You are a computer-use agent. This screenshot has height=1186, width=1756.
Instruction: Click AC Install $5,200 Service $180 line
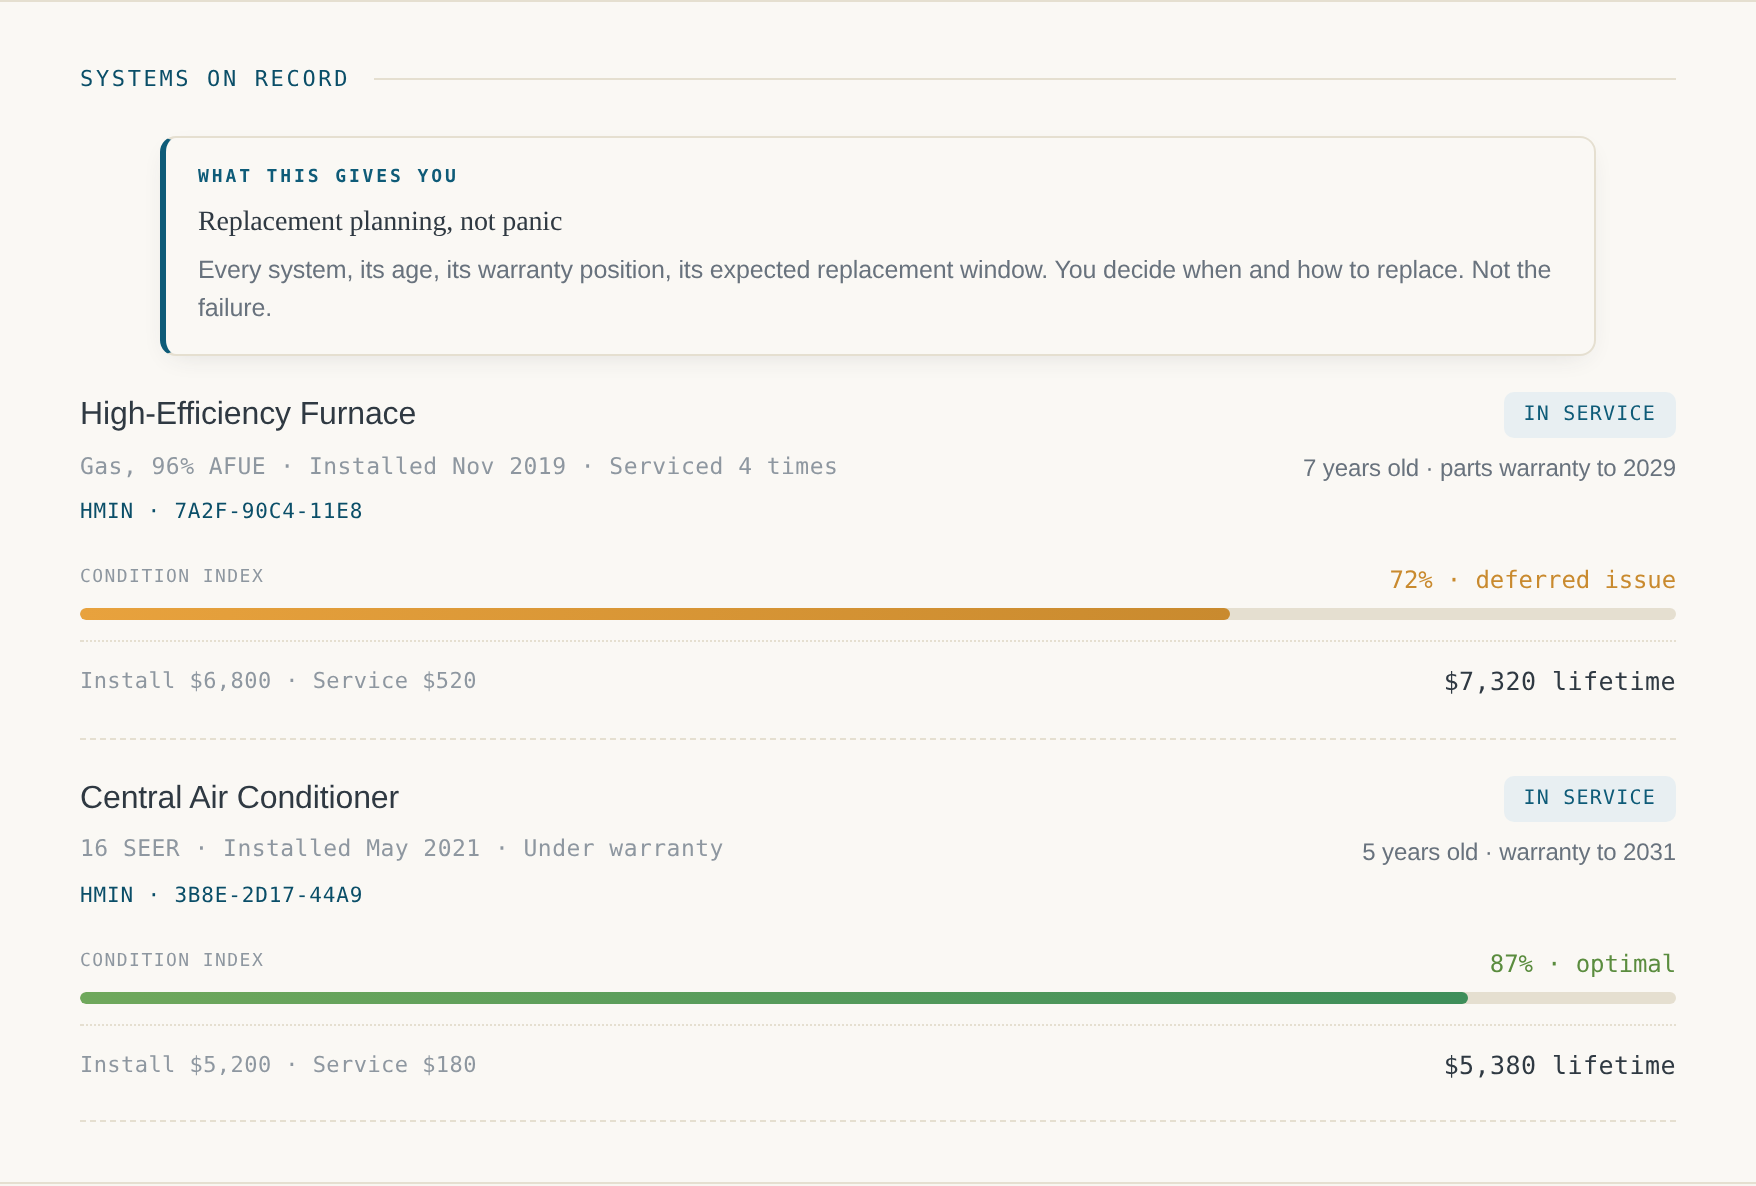278,1065
